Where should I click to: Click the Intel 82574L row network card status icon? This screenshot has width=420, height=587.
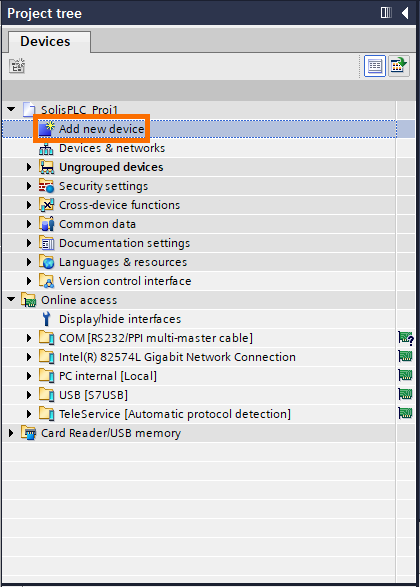point(405,357)
